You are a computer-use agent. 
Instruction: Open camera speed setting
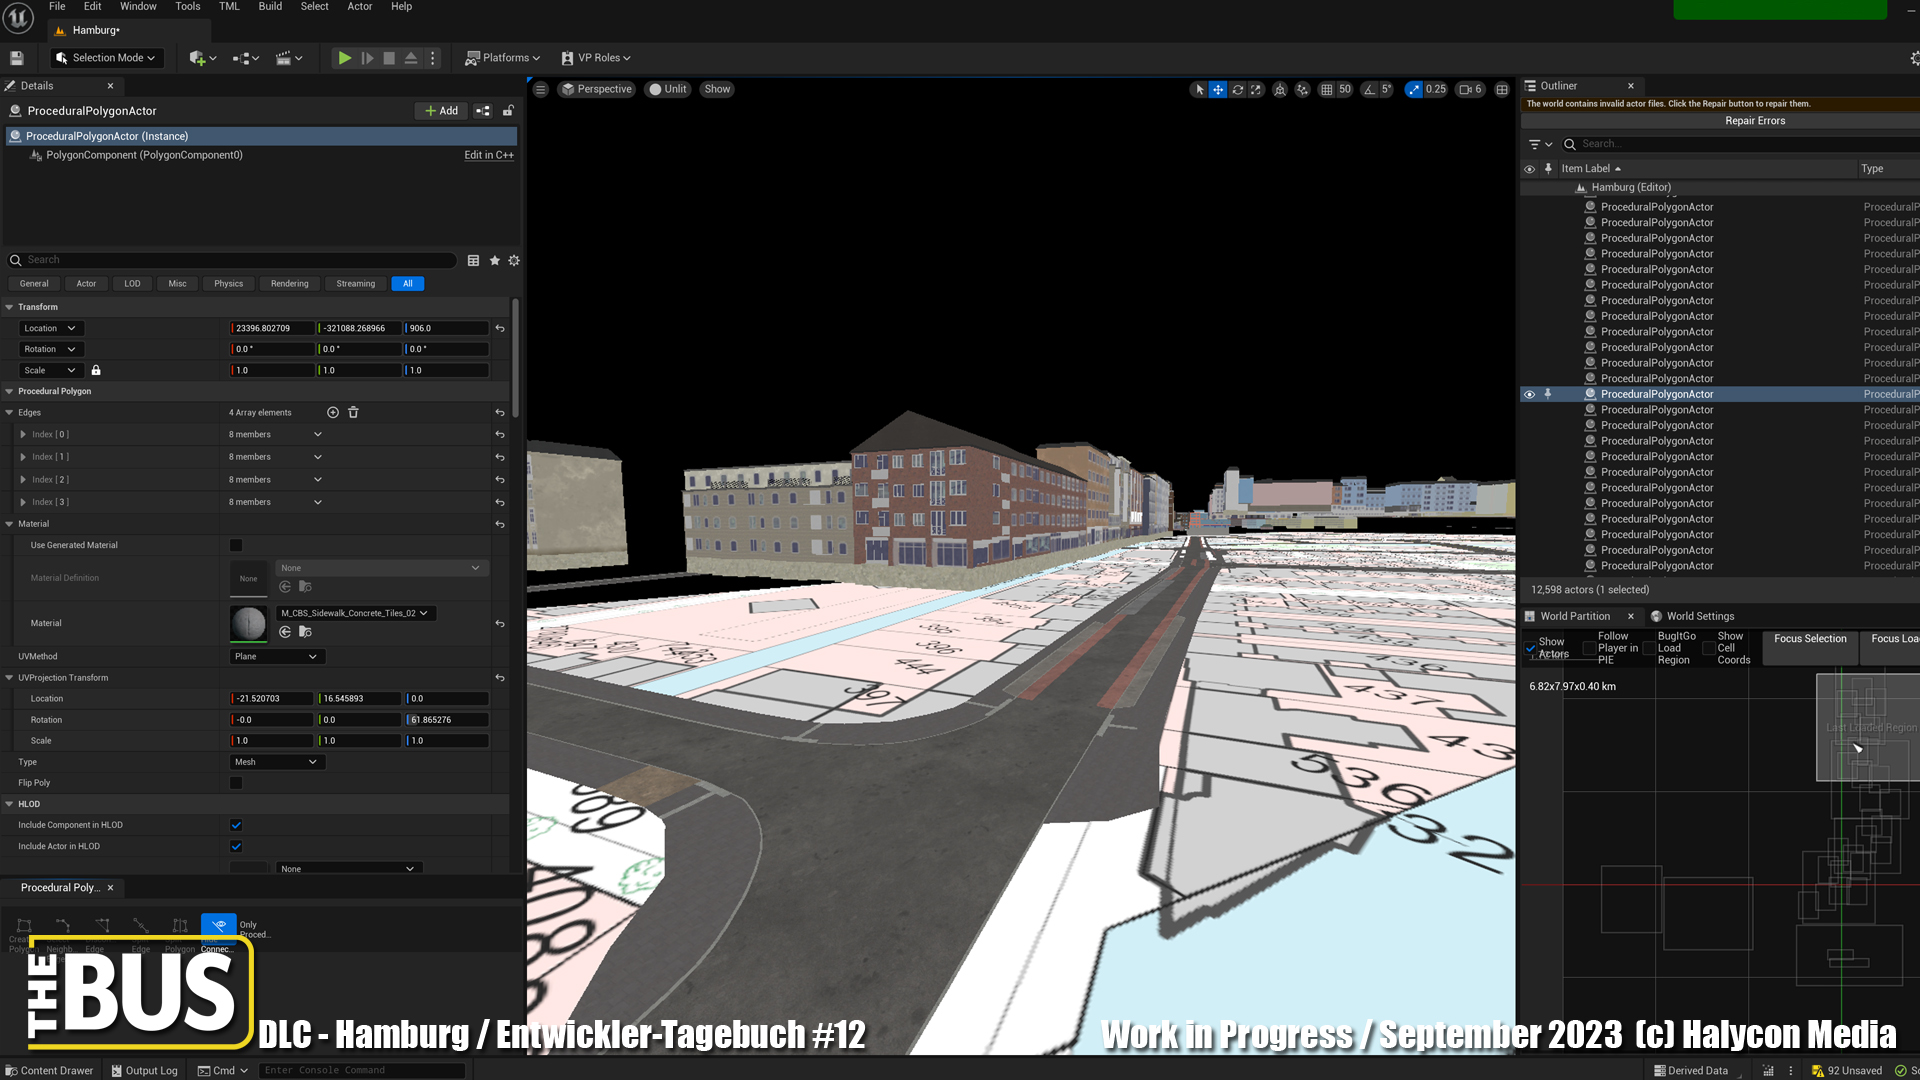point(1470,89)
